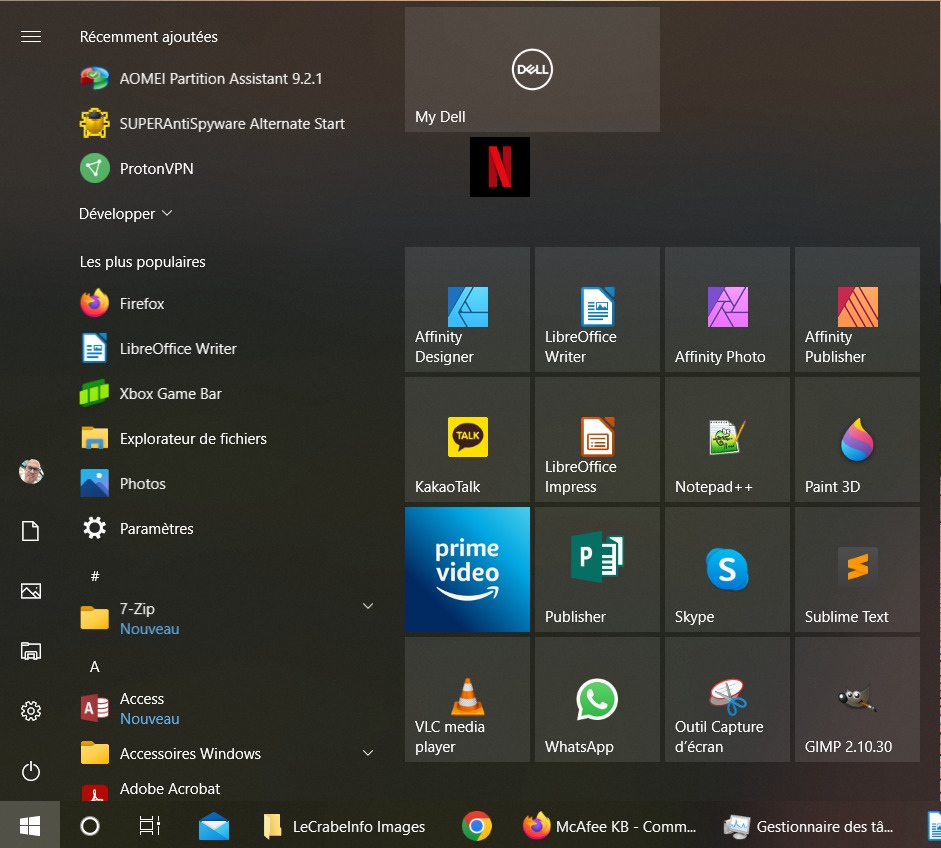This screenshot has width=941, height=848.
Task: Open the Mail app on the taskbar
Action: 214,826
